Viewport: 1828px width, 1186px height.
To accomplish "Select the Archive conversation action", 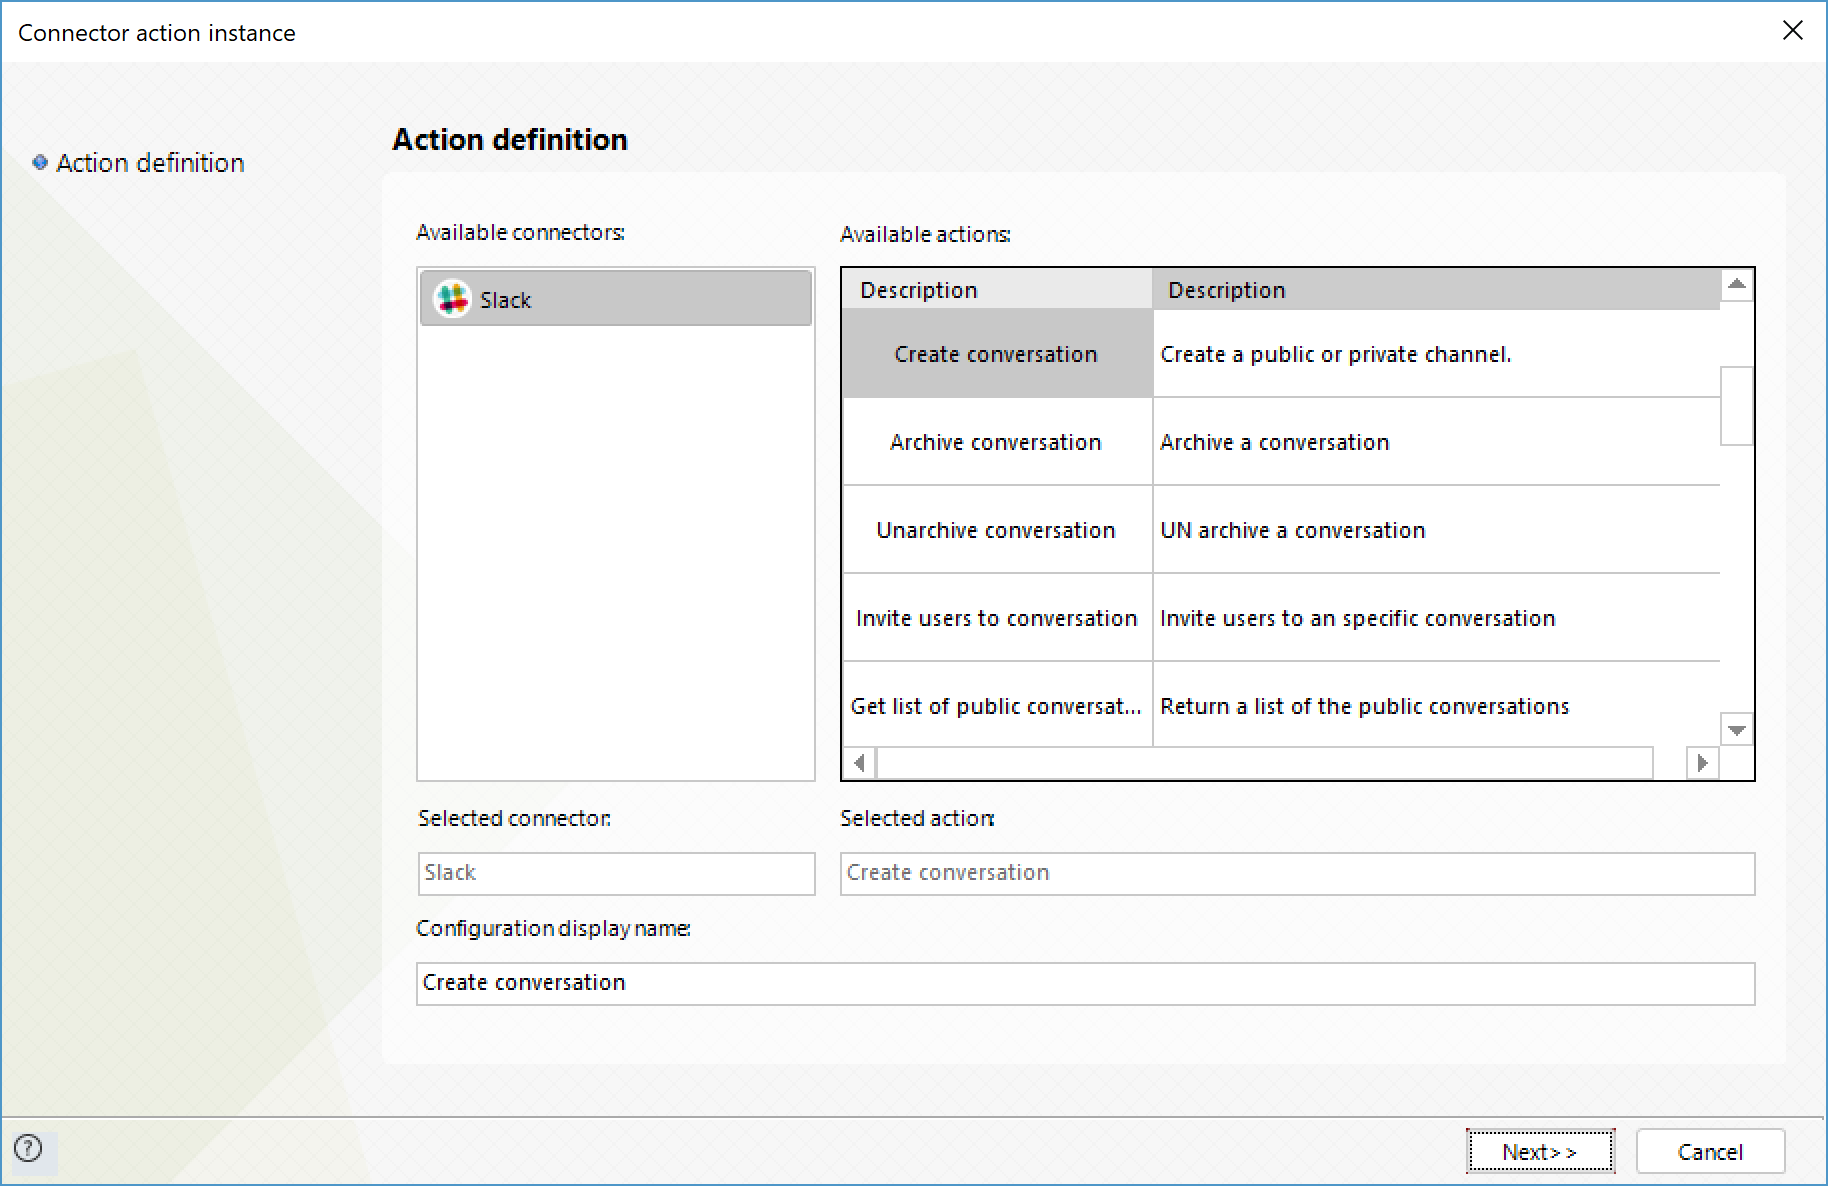I will 997,442.
